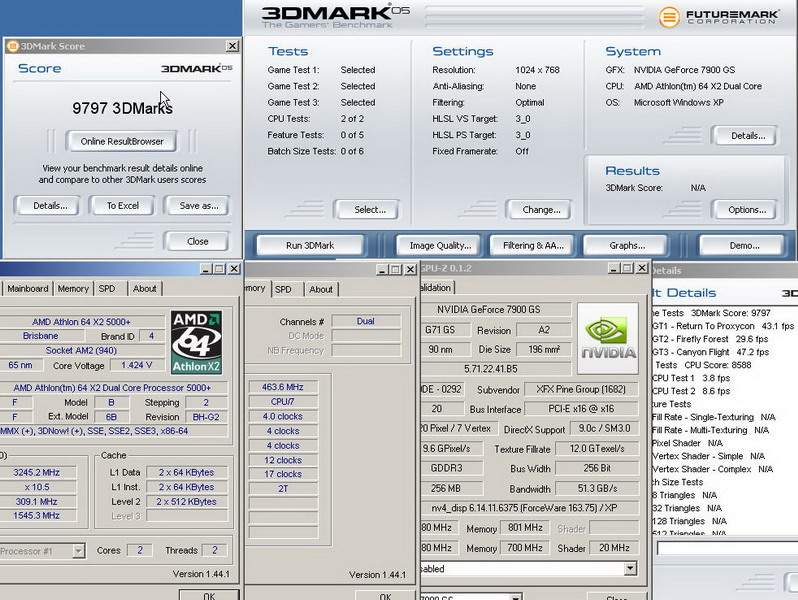Click the Futuremark Corporation logo
Screen dimensions: 798x600
coord(718,17)
